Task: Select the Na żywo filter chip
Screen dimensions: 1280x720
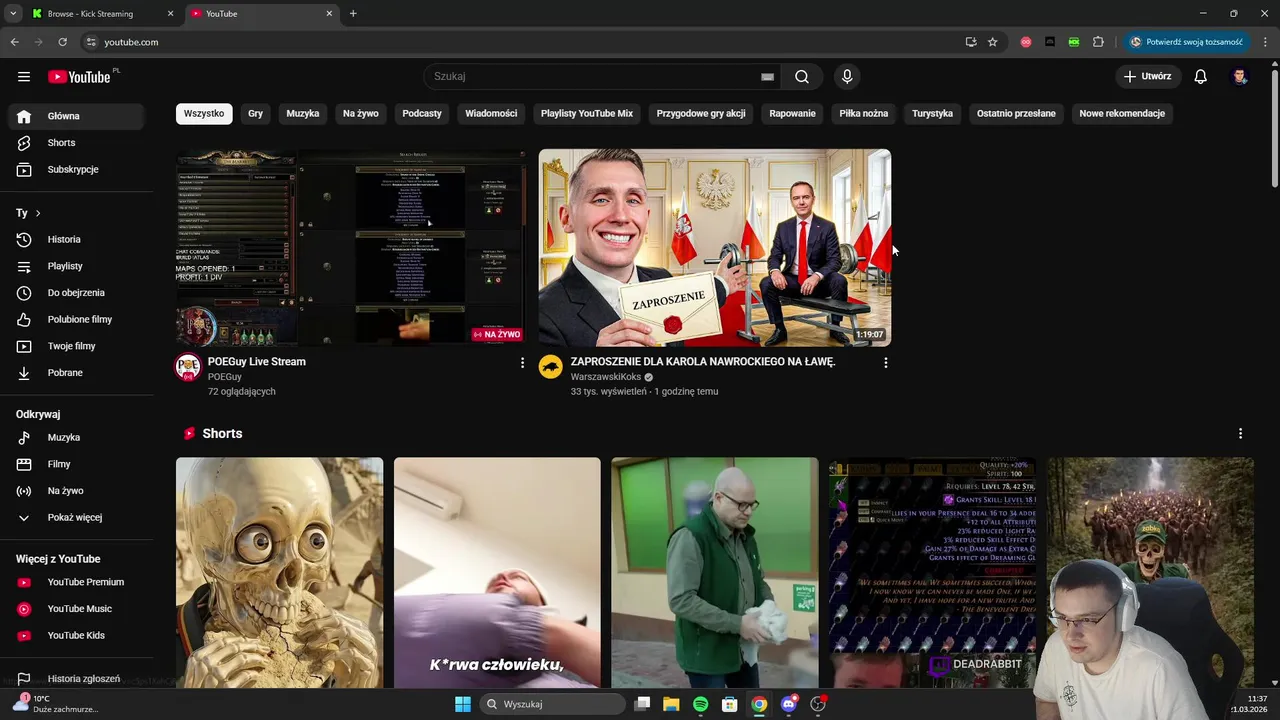Action: click(x=361, y=114)
